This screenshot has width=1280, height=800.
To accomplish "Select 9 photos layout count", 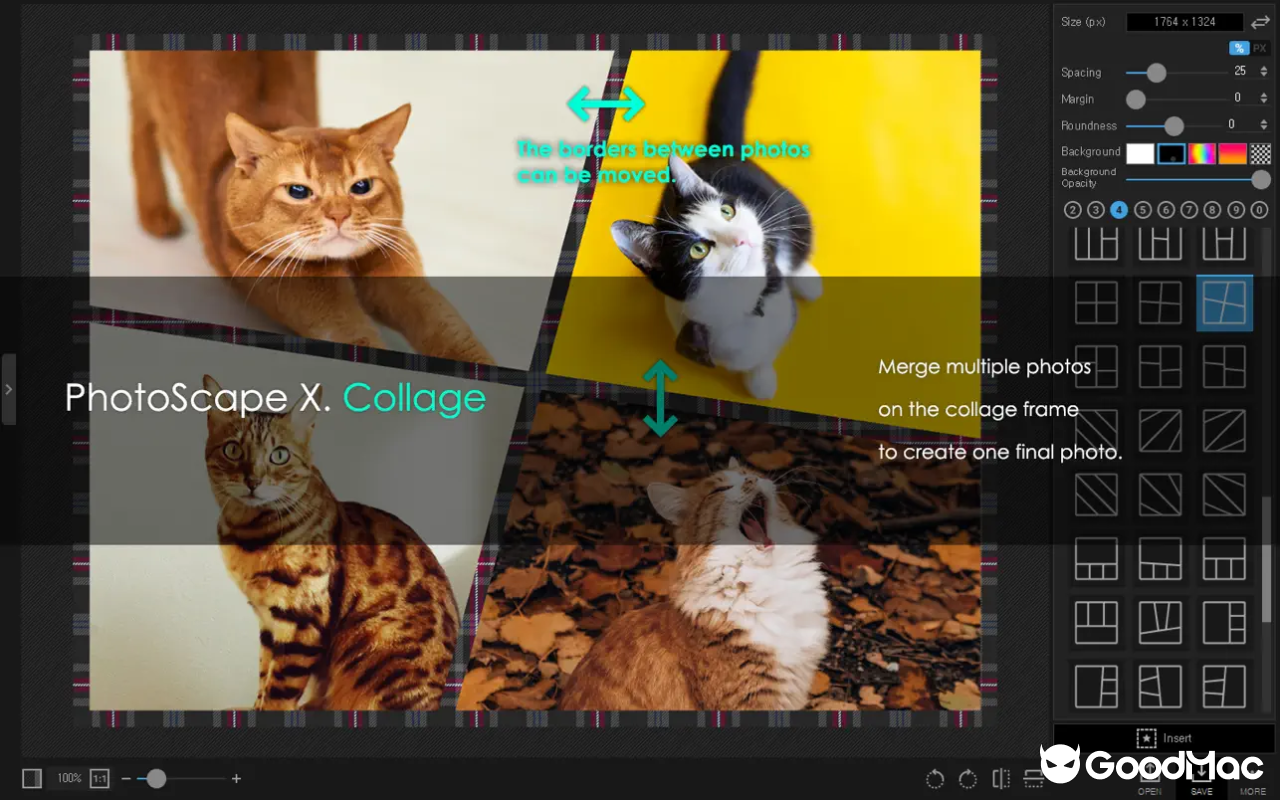I will [1236, 210].
